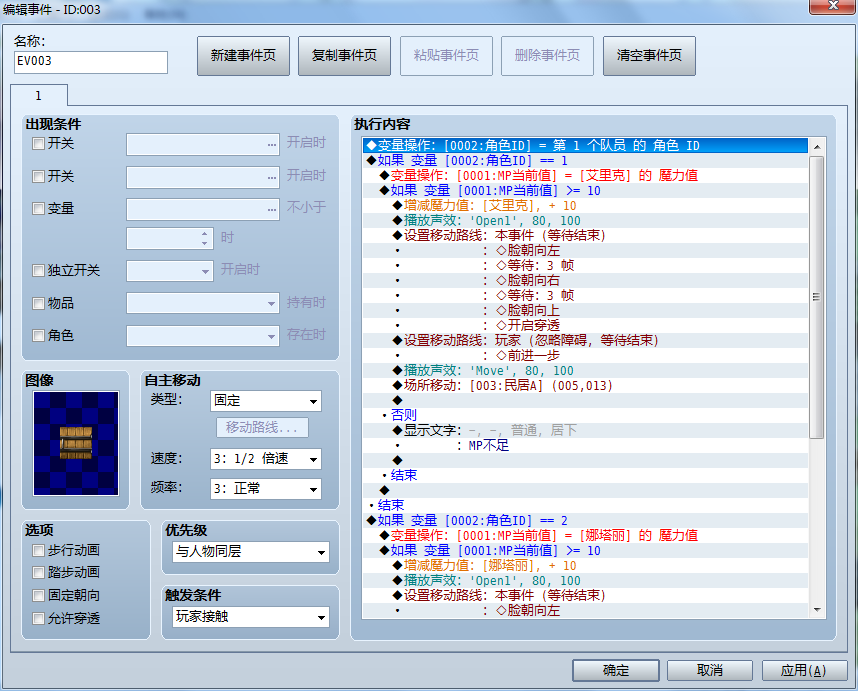Click ellipsis button of 变量 condition field
This screenshot has height=691, width=858.
272,210
